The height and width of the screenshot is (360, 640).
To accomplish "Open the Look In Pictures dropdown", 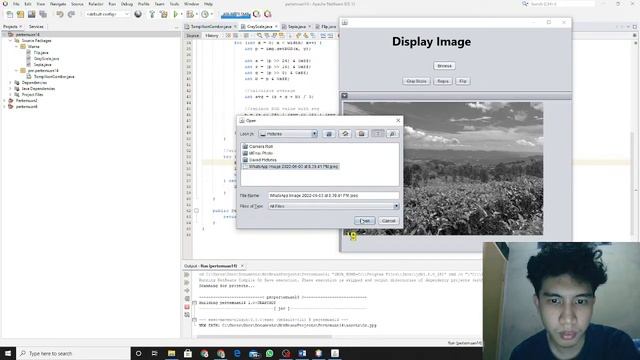I will [x=314, y=134].
